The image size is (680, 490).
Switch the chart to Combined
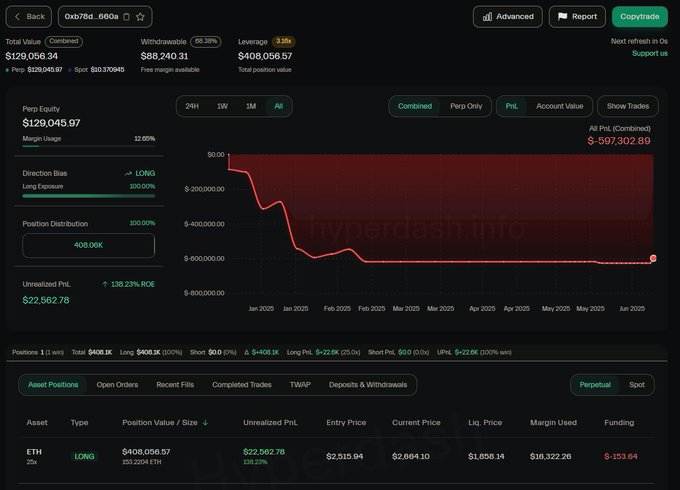point(415,106)
